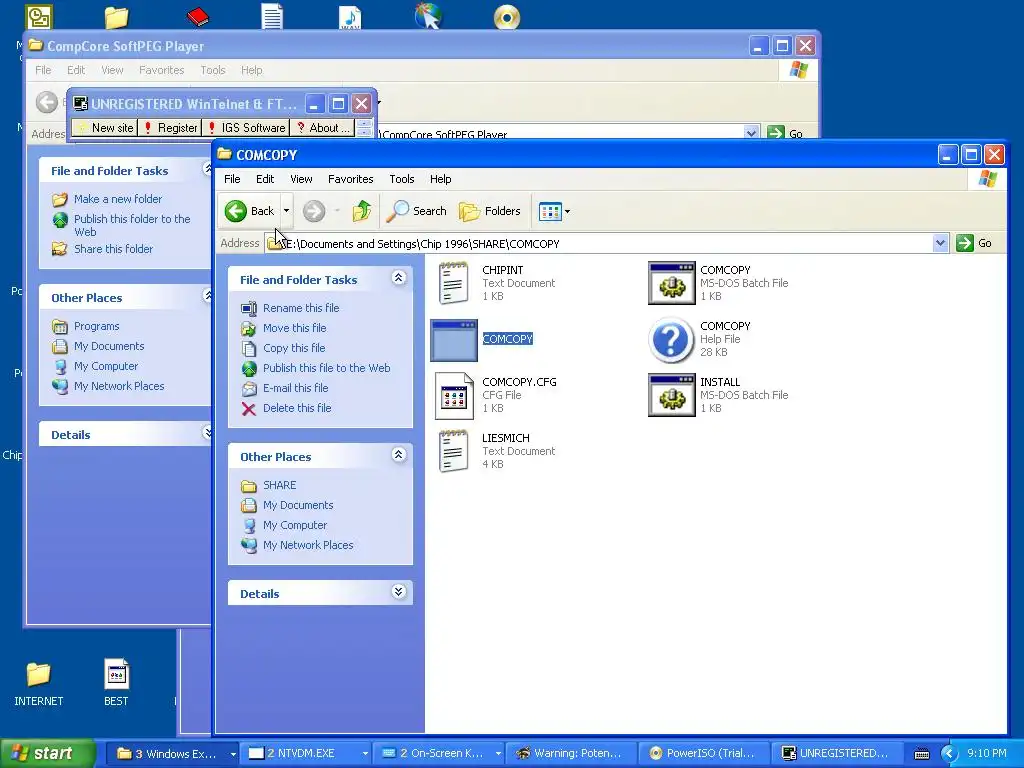Open SHARE folder in Other Places
The width and height of the screenshot is (1024, 768).
(280, 485)
